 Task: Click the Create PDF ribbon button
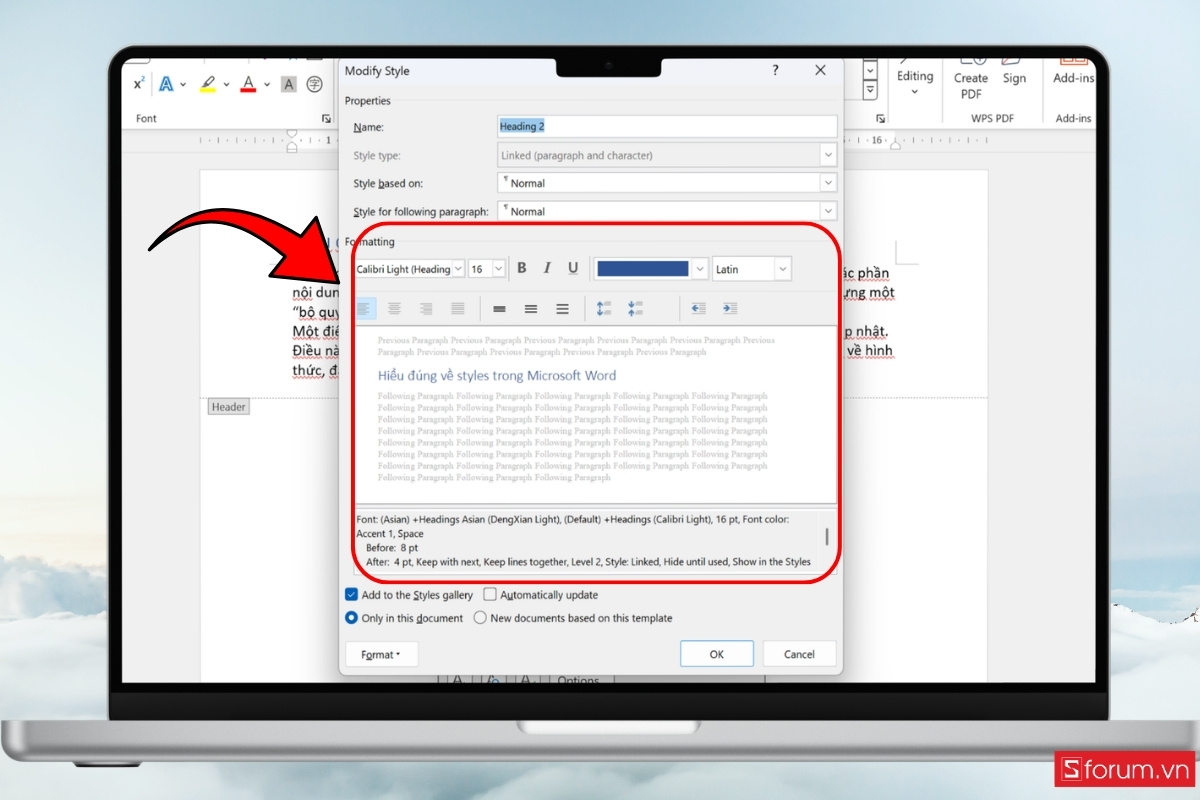[x=970, y=85]
